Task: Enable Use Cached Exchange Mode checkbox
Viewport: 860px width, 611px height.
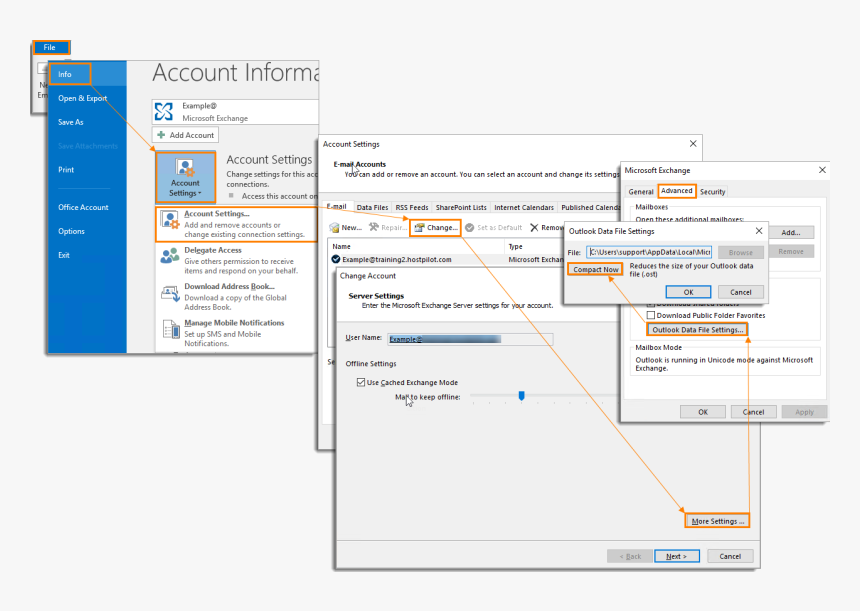Action: [x=361, y=382]
